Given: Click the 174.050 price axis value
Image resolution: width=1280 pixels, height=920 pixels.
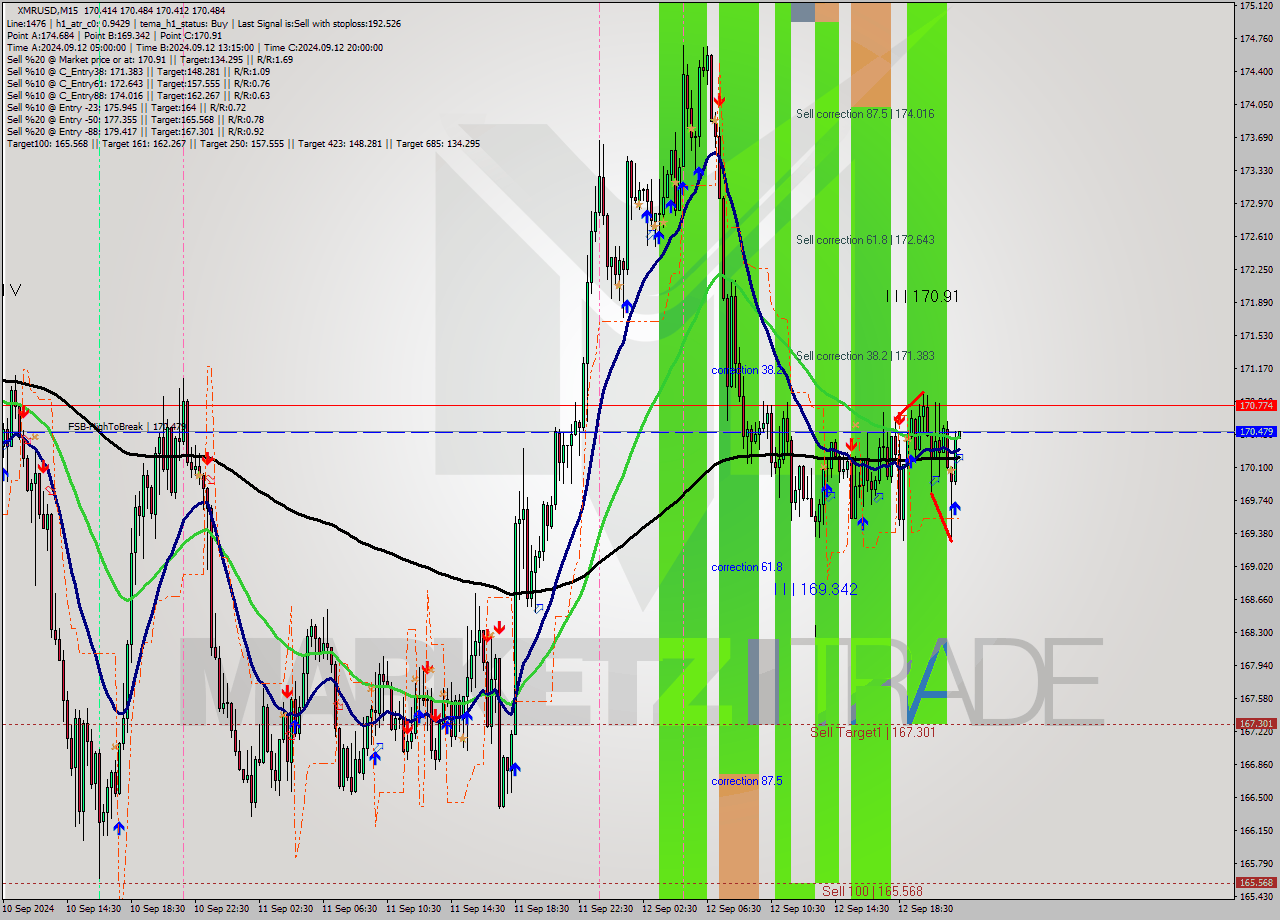Looking at the screenshot, I should pos(1256,104).
